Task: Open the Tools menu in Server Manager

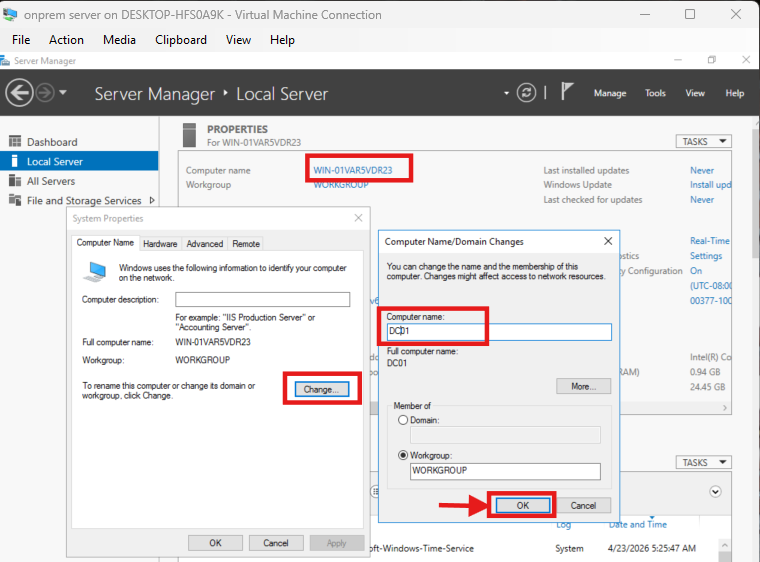Action: [x=655, y=93]
